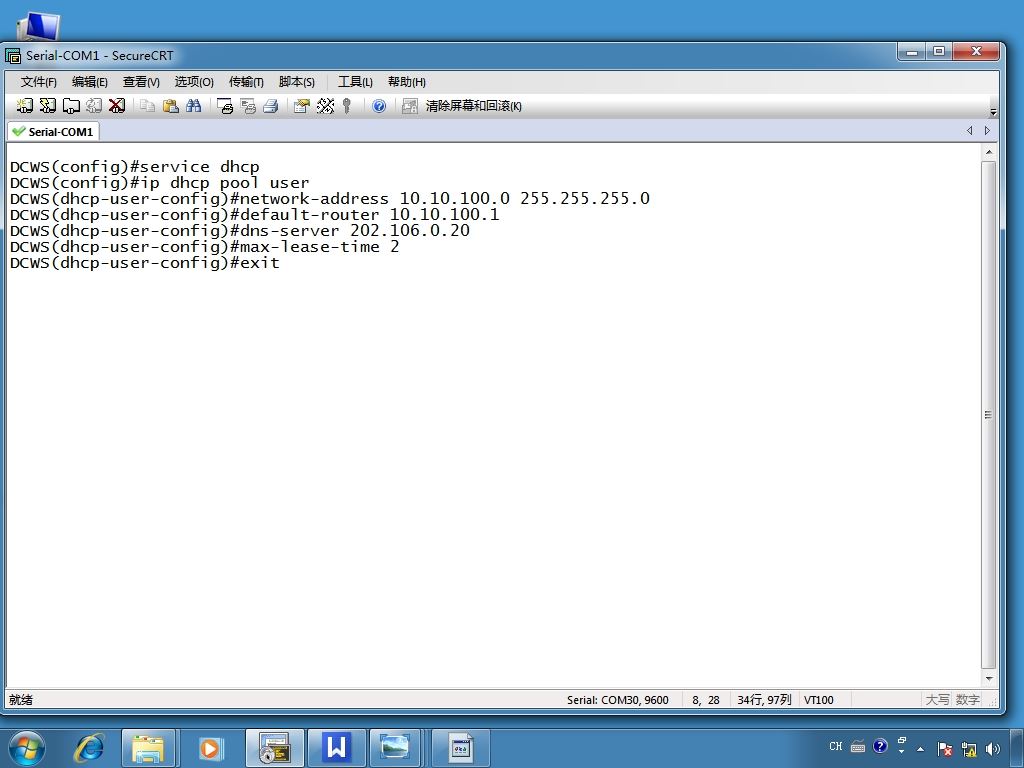Image resolution: width=1024 pixels, height=768 pixels.
Task: Click the Action Center flag icon
Action: (x=945, y=749)
